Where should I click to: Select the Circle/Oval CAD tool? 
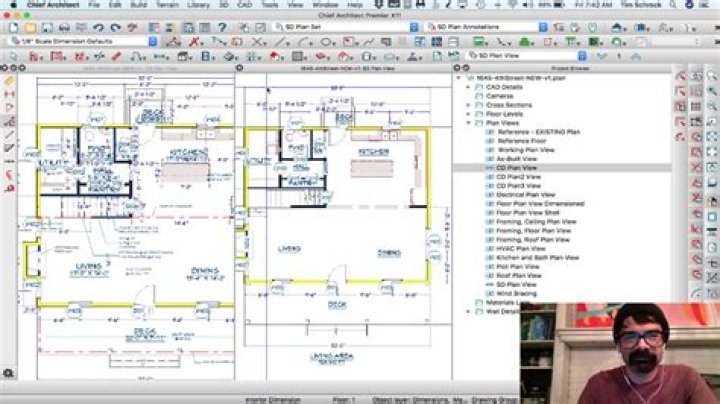(327, 42)
